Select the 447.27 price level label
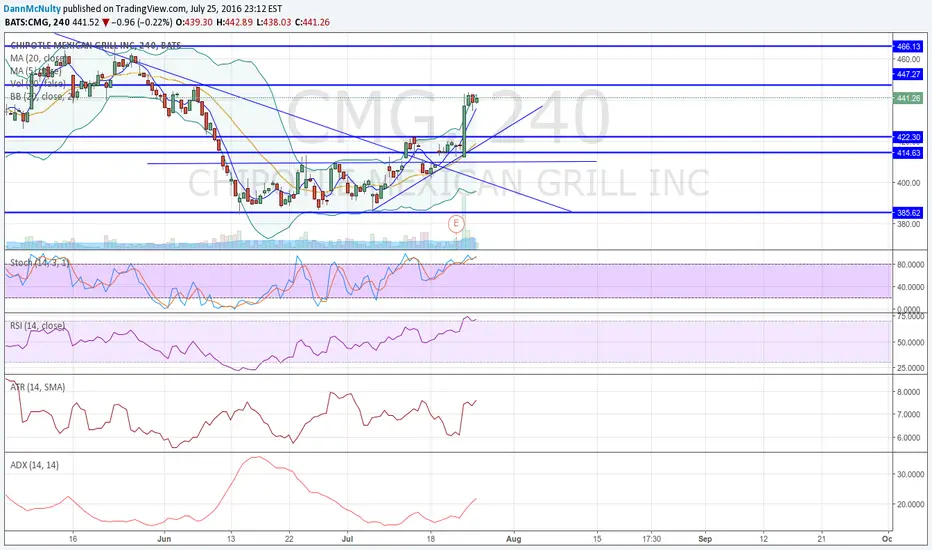 (909, 74)
